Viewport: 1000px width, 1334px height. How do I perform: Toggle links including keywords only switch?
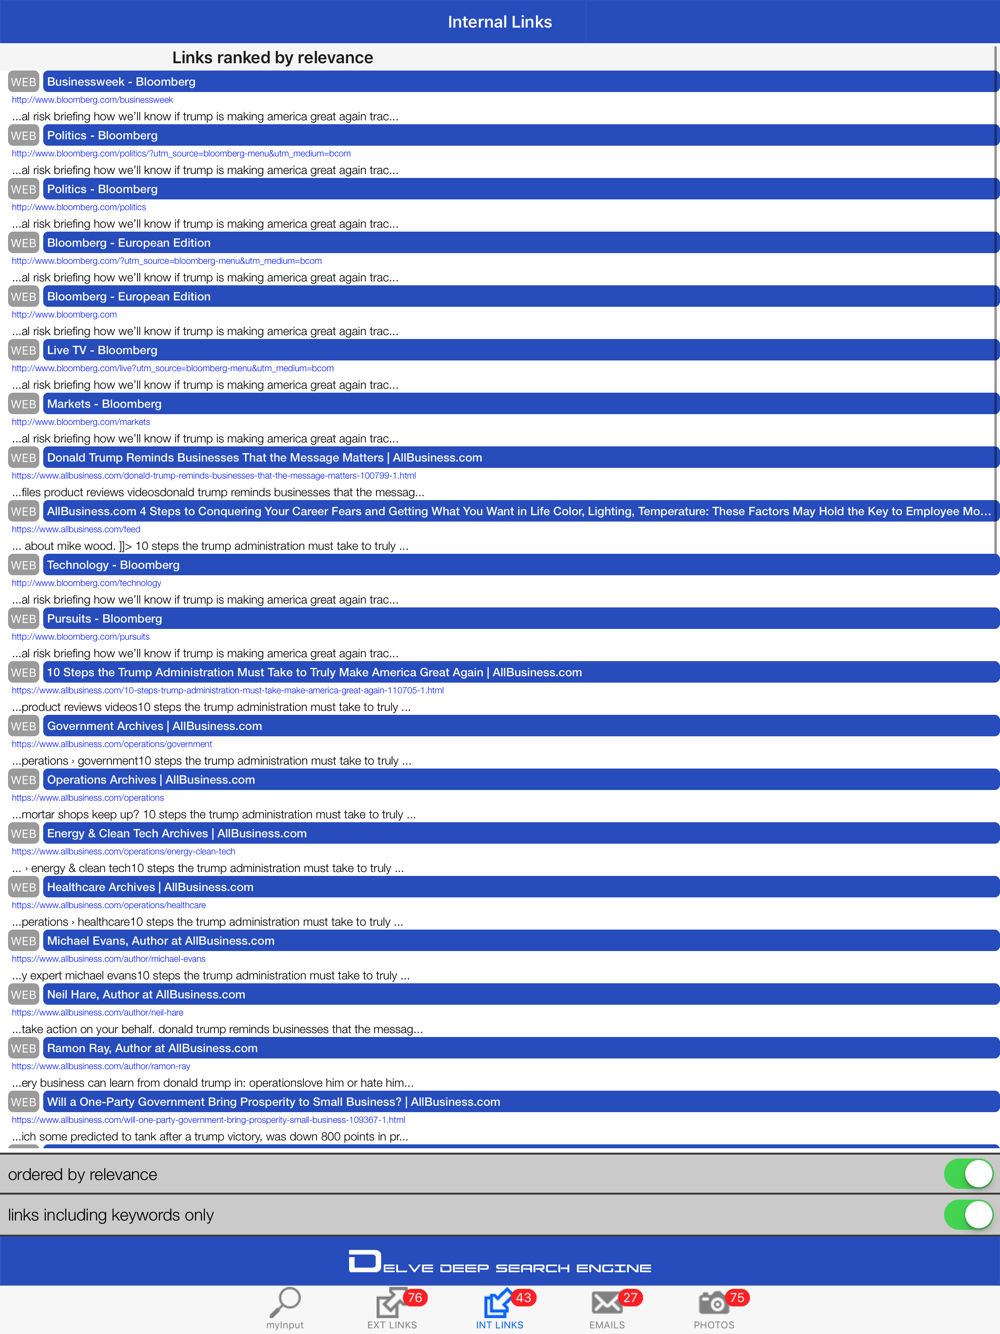click(x=968, y=1215)
